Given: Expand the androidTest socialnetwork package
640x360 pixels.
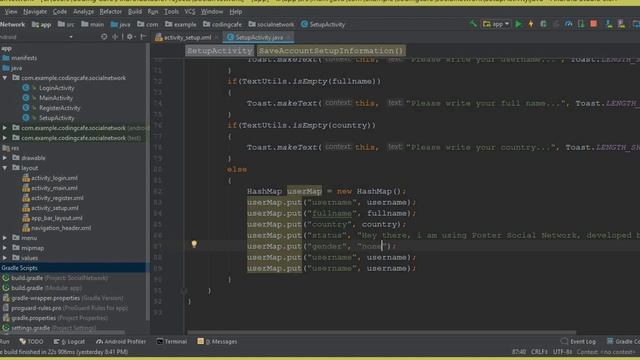Looking at the screenshot, I should coord(5,128).
